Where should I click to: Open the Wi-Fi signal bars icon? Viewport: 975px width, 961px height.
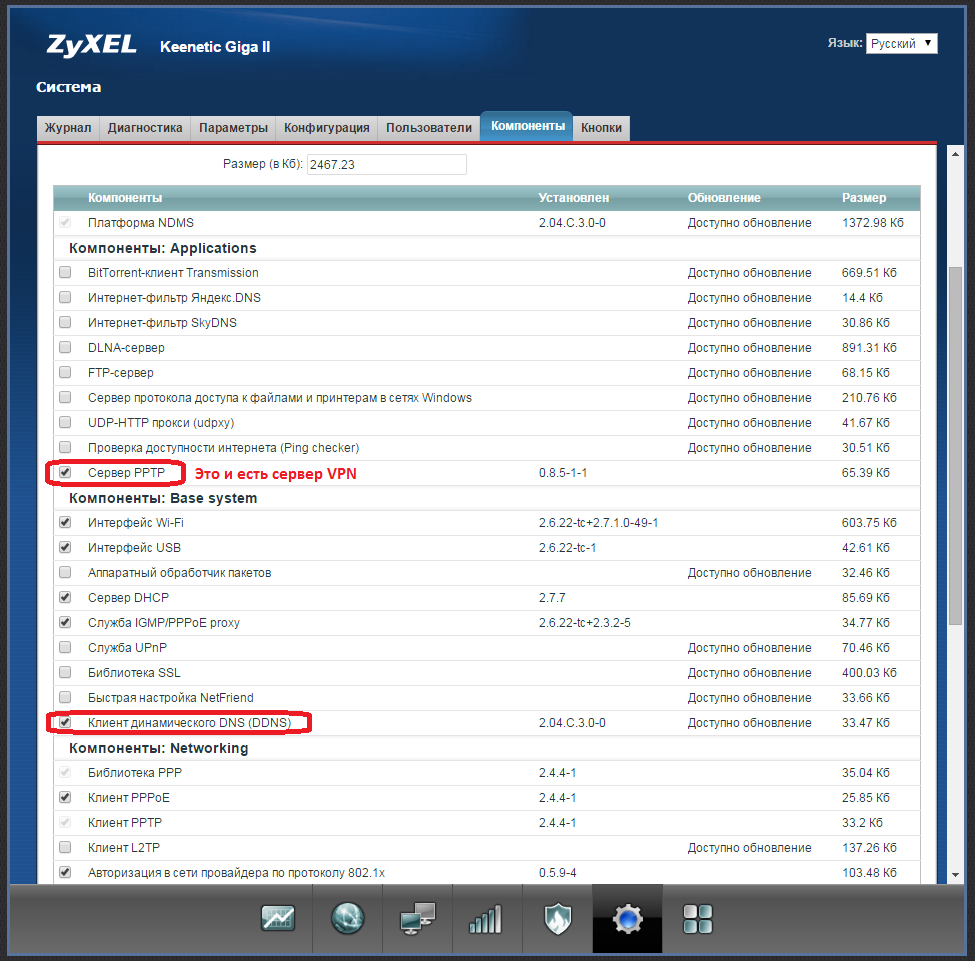tap(486, 919)
